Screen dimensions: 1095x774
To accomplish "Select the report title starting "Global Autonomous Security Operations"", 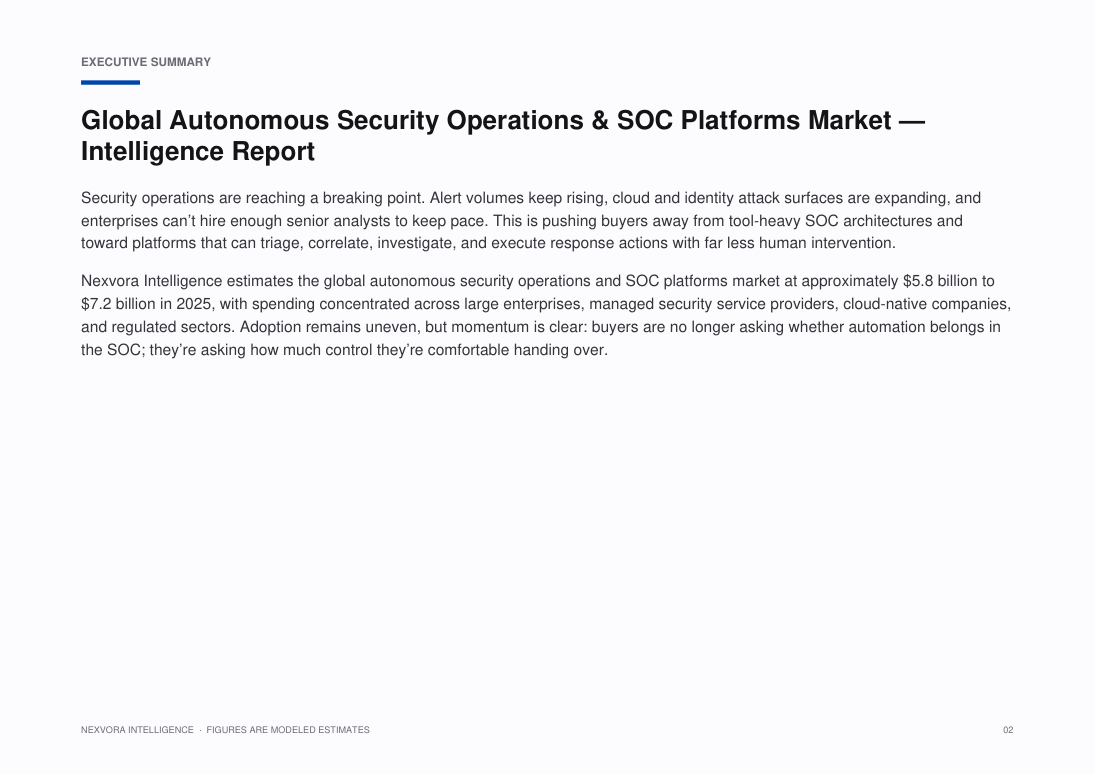I will tap(503, 136).
